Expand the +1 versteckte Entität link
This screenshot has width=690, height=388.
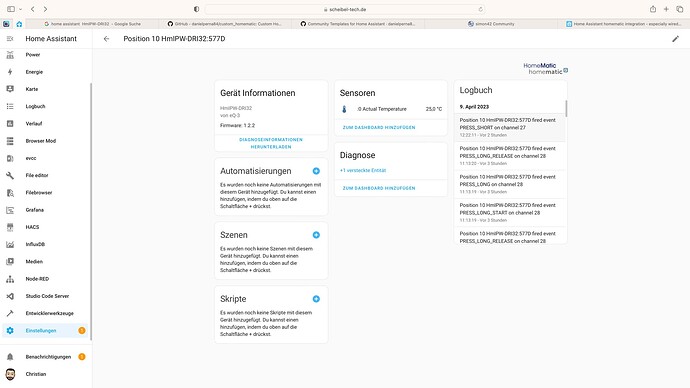pos(363,170)
